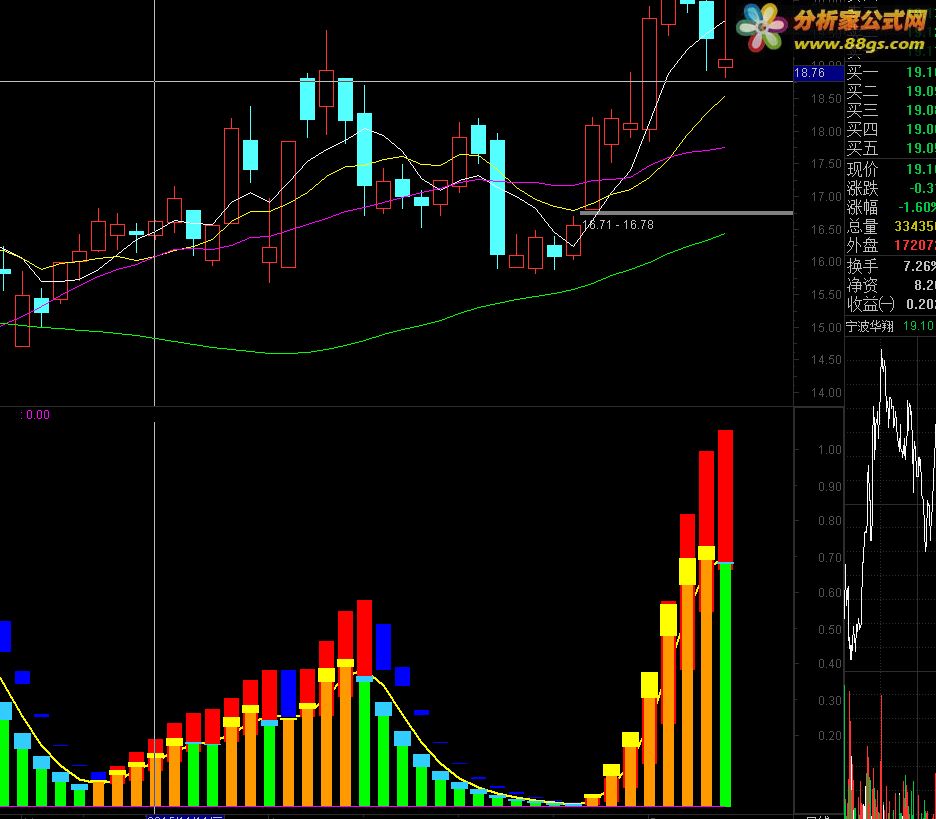Click the 现价 current price label
Image resolution: width=936 pixels, height=819 pixels.
point(862,170)
